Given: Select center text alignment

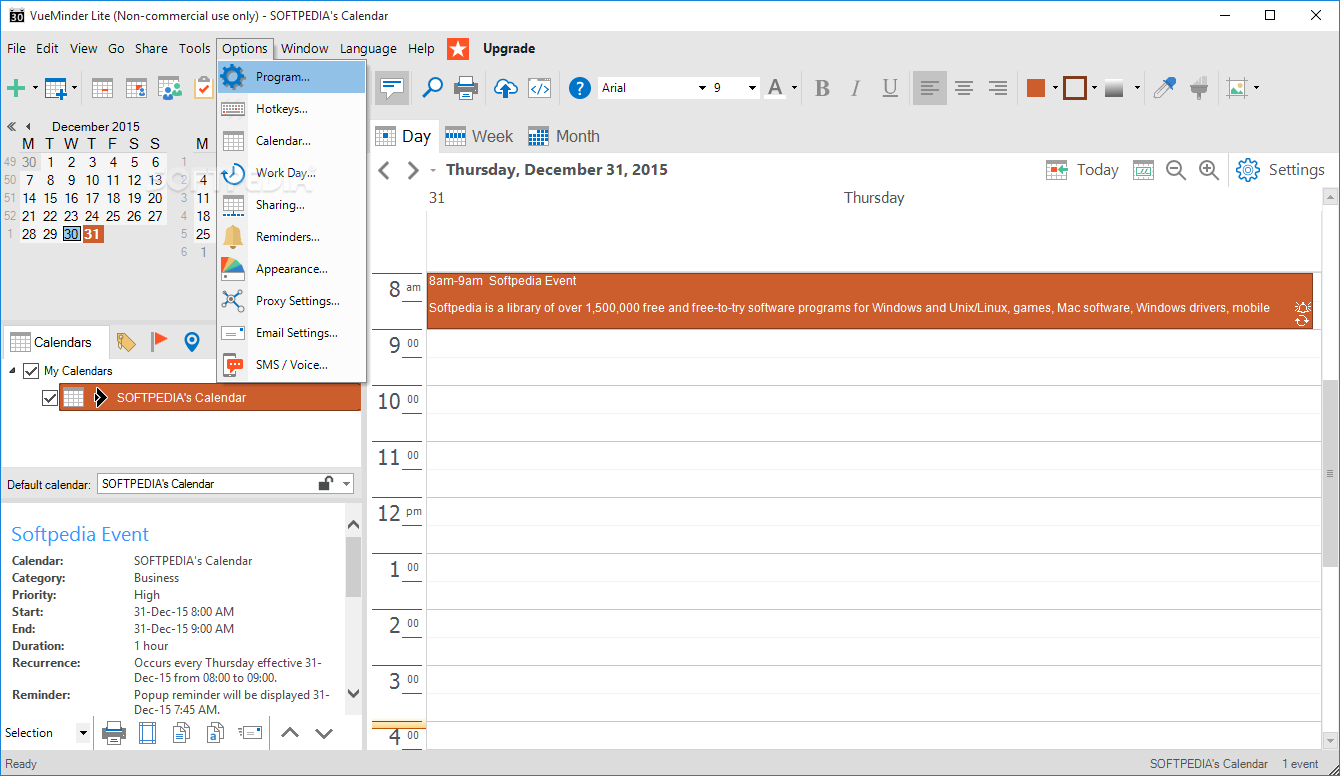Looking at the screenshot, I should (964, 88).
